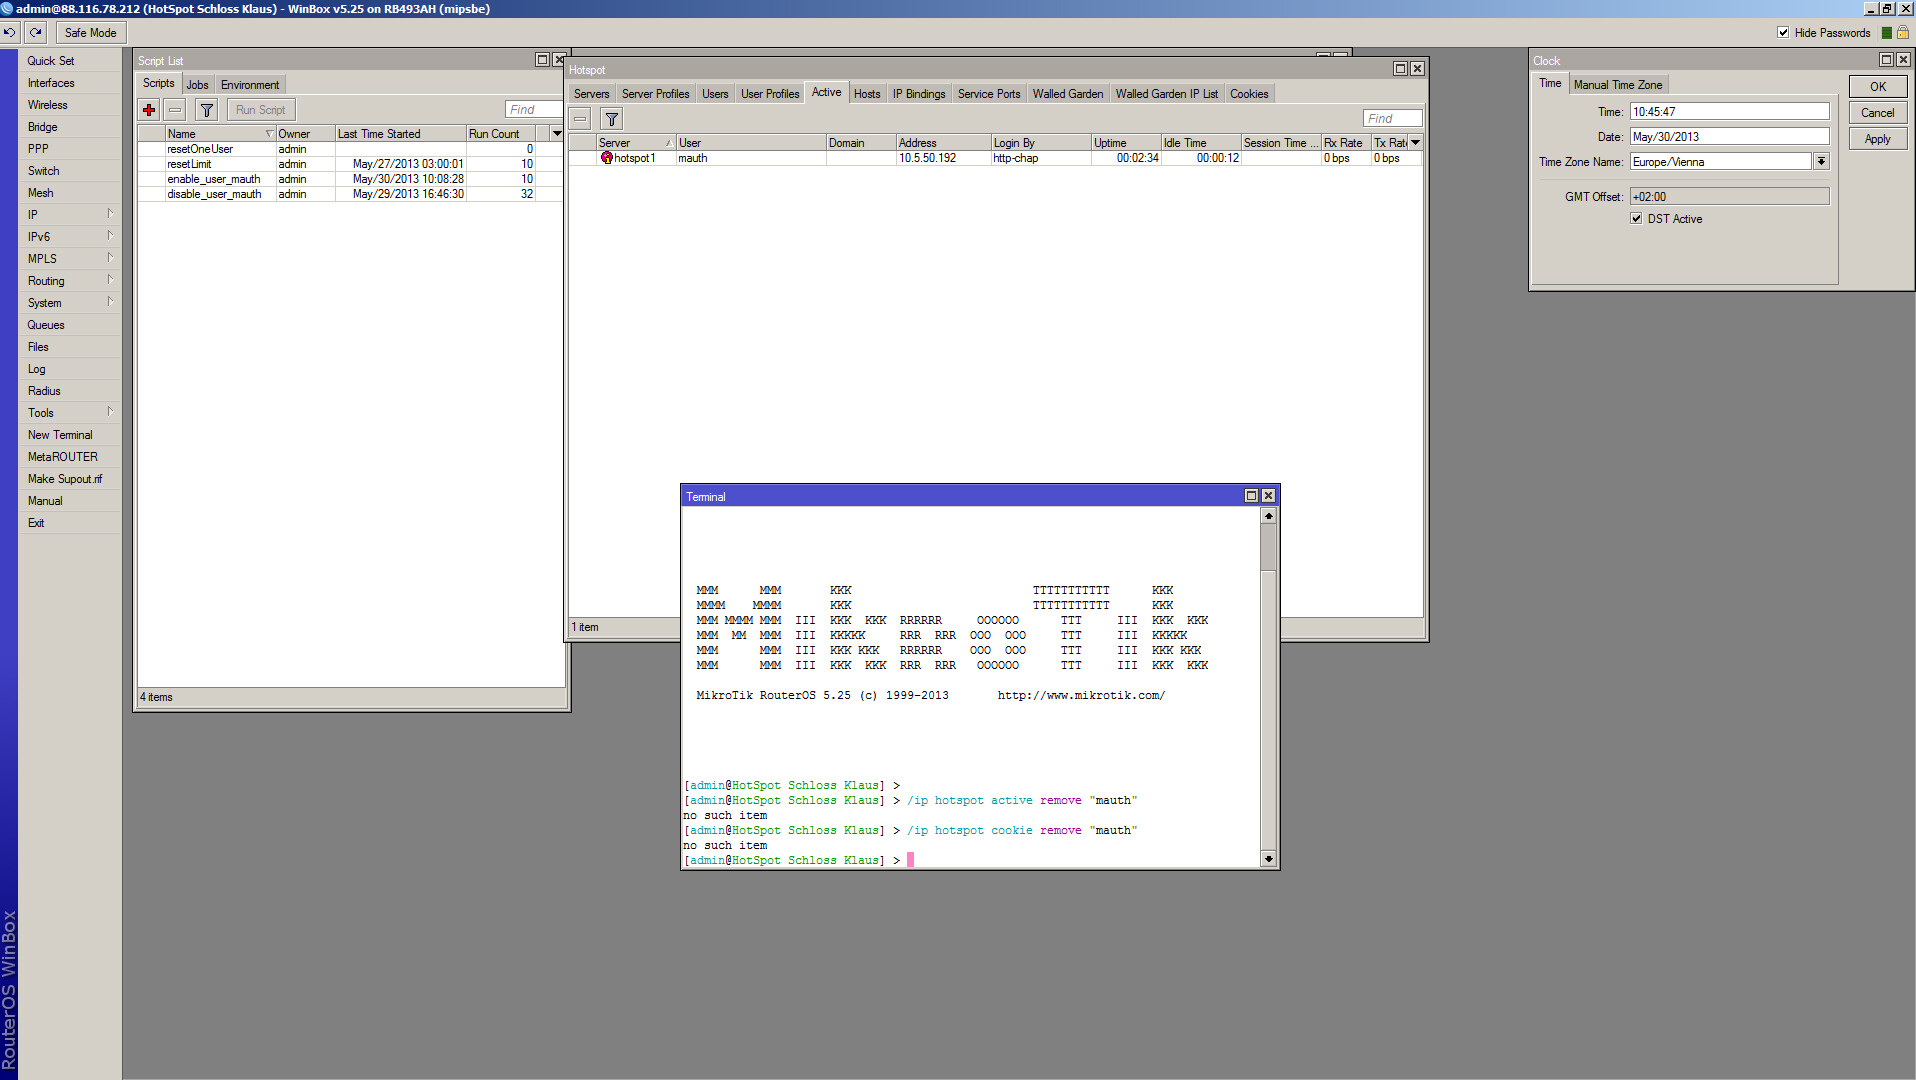Open the Walled Garden IP List tab
This screenshot has height=1080, width=1916.
(1167, 94)
